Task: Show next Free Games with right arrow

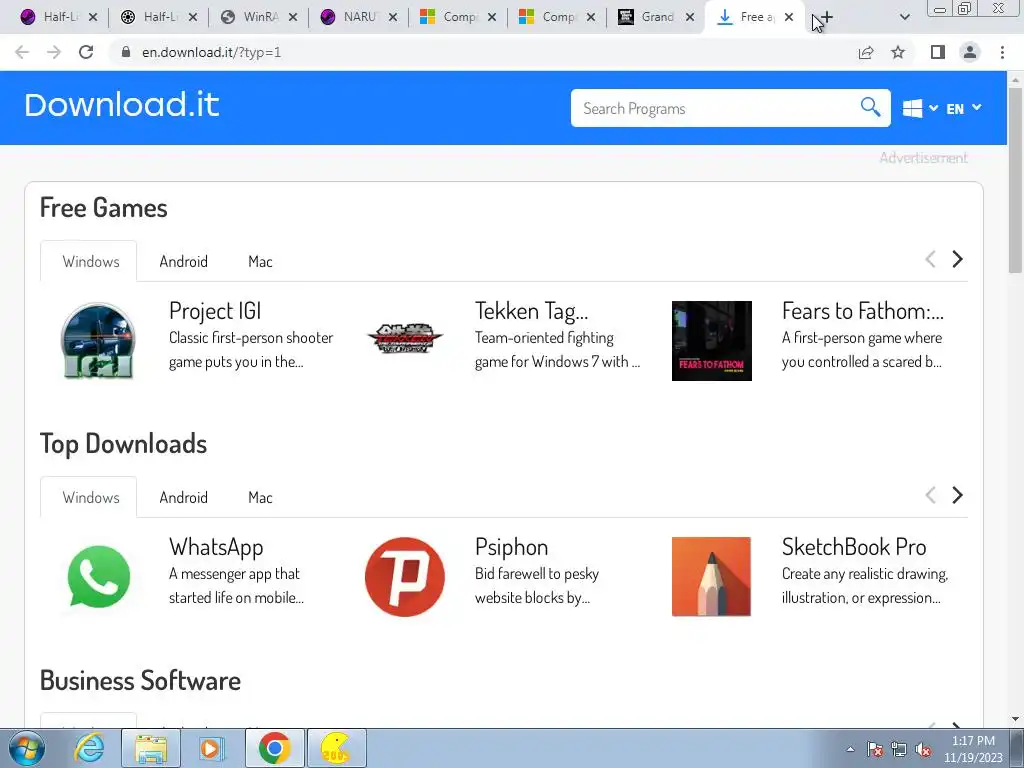Action: pos(957,259)
